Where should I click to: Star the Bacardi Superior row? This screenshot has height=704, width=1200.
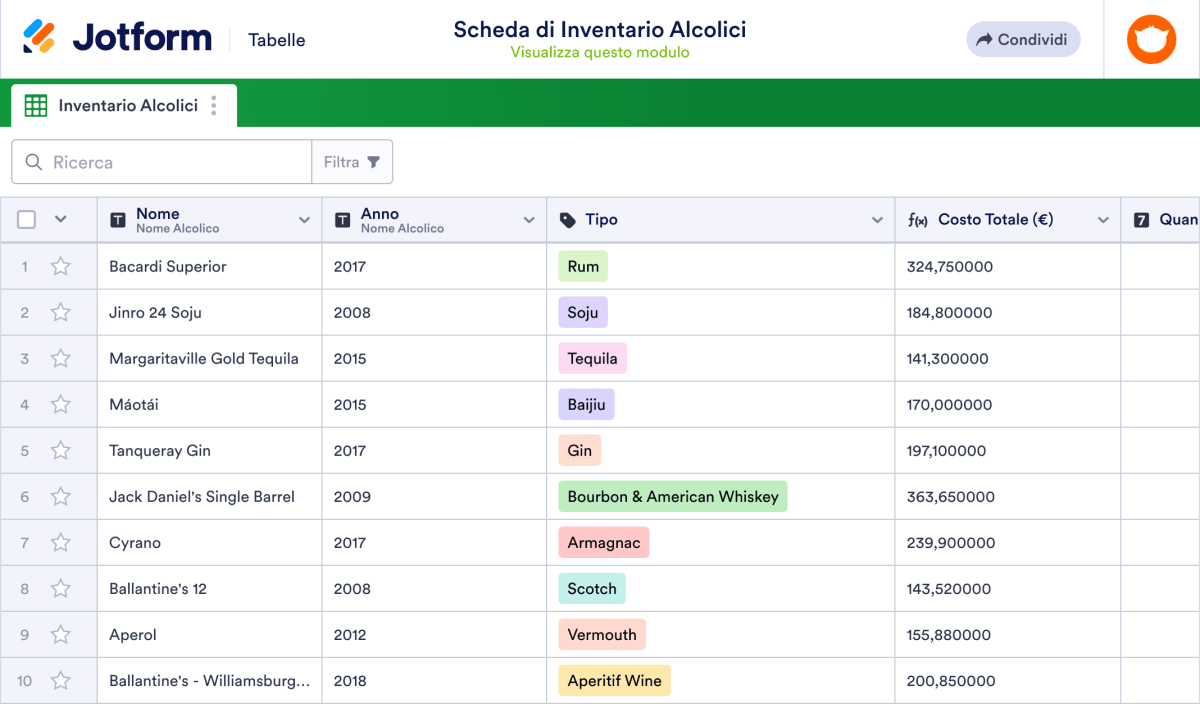(x=61, y=267)
